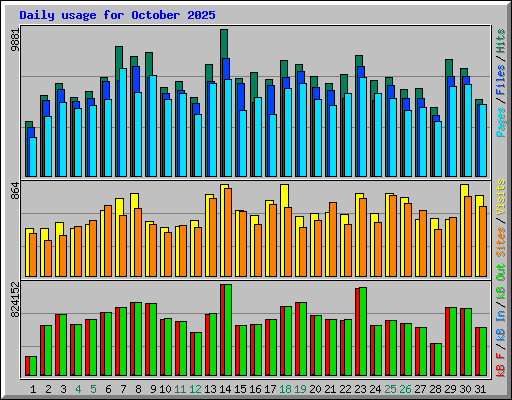The image size is (512, 400).
Task: Click day 23 on the date axis
Action: 360,389
